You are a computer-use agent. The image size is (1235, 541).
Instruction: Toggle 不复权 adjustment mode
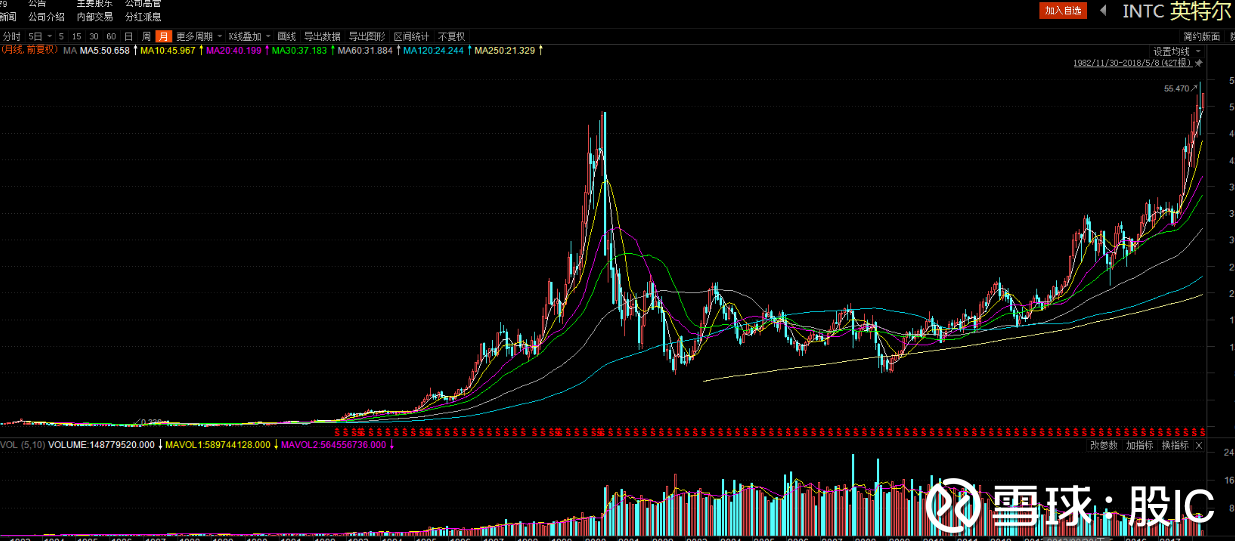tap(451, 36)
